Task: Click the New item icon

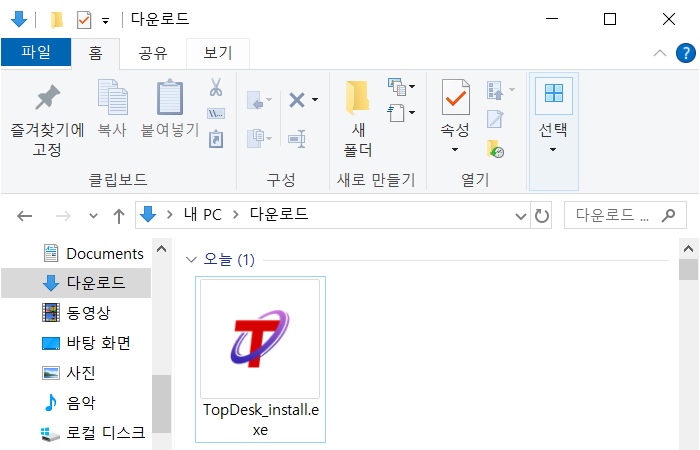Action: 396,87
